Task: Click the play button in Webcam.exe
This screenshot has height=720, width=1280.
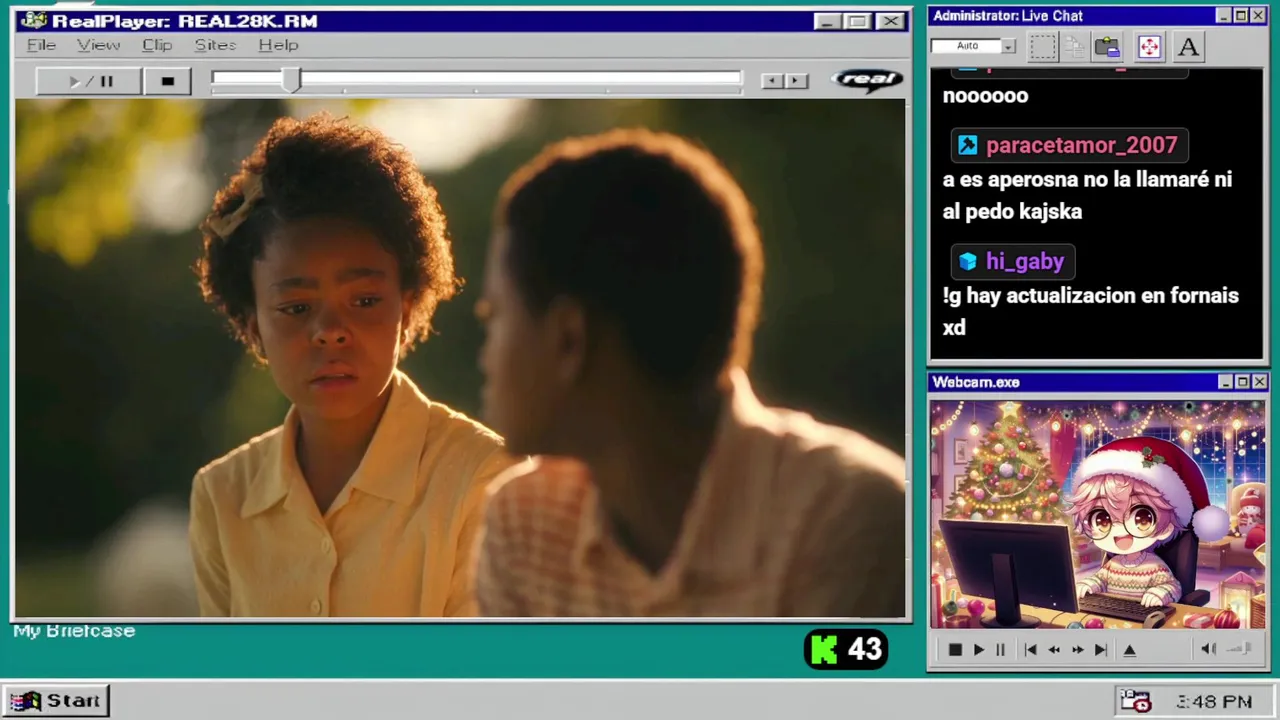Action: coord(978,650)
